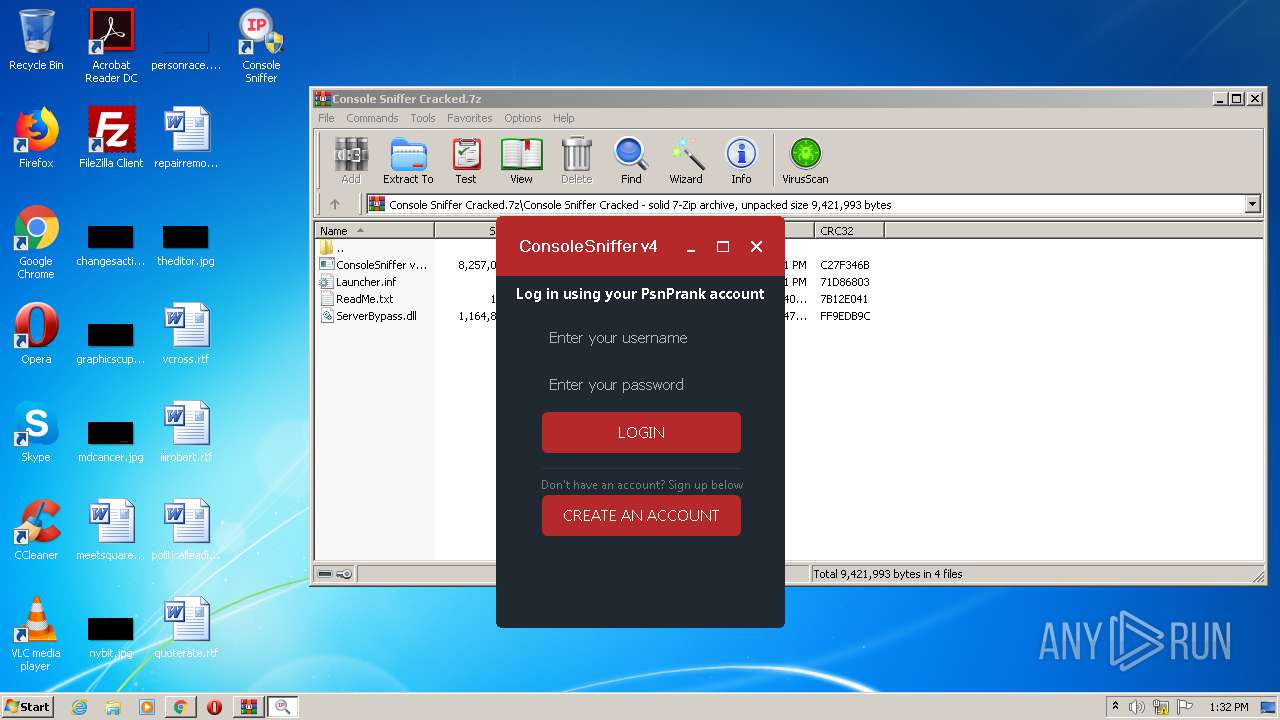Open VLC media player desktop icon
Screen dimensions: 1280x720
[x=36, y=634]
